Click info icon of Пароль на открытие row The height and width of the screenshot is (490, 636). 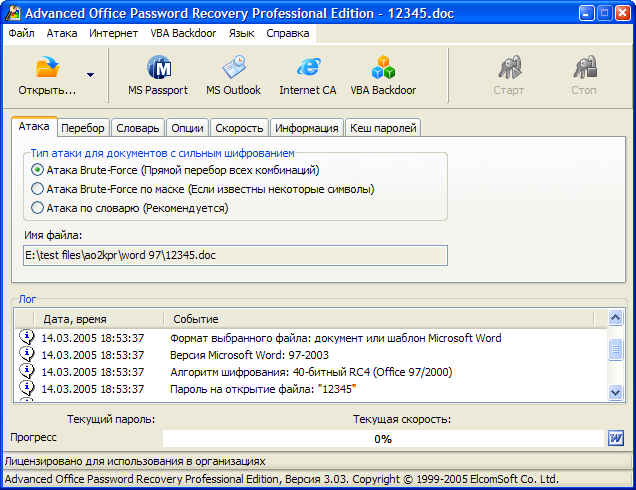pos(27,388)
